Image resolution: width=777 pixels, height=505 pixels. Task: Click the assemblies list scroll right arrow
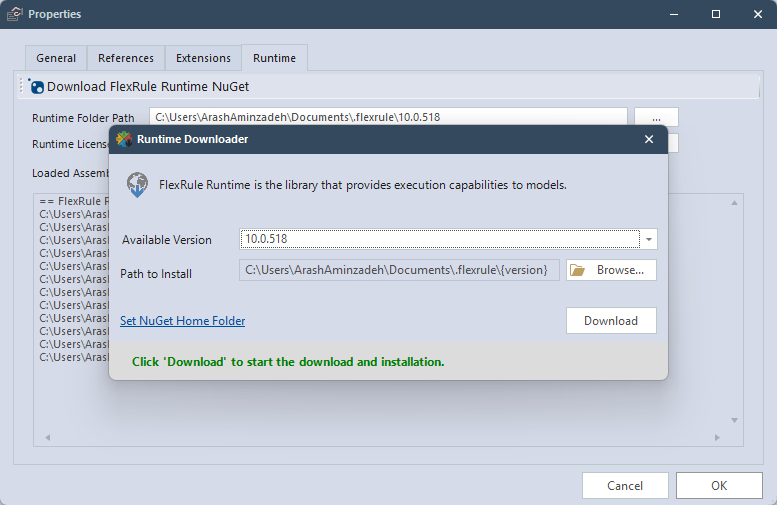pos(717,438)
